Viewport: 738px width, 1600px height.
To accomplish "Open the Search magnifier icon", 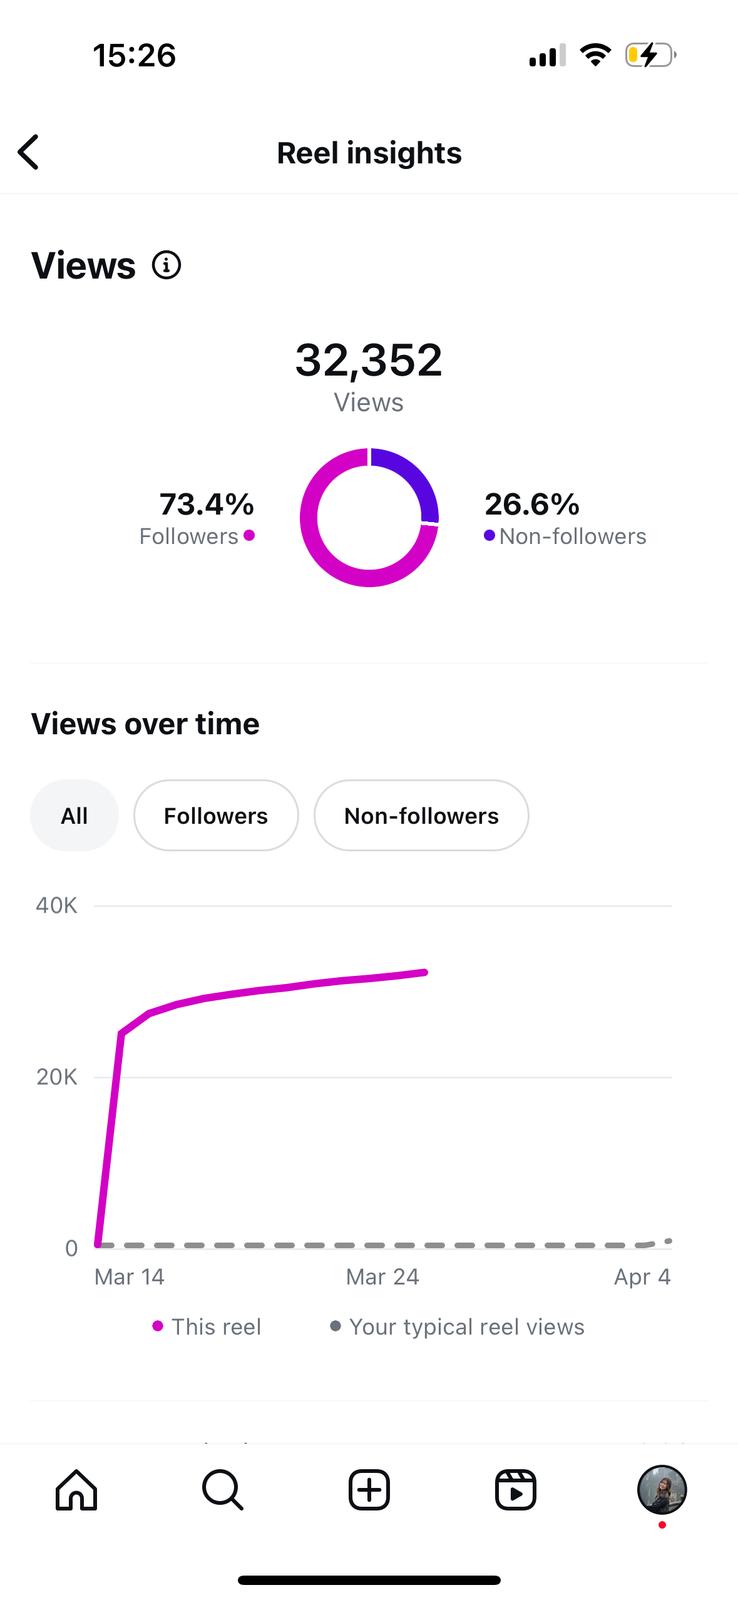I will (x=222, y=1490).
